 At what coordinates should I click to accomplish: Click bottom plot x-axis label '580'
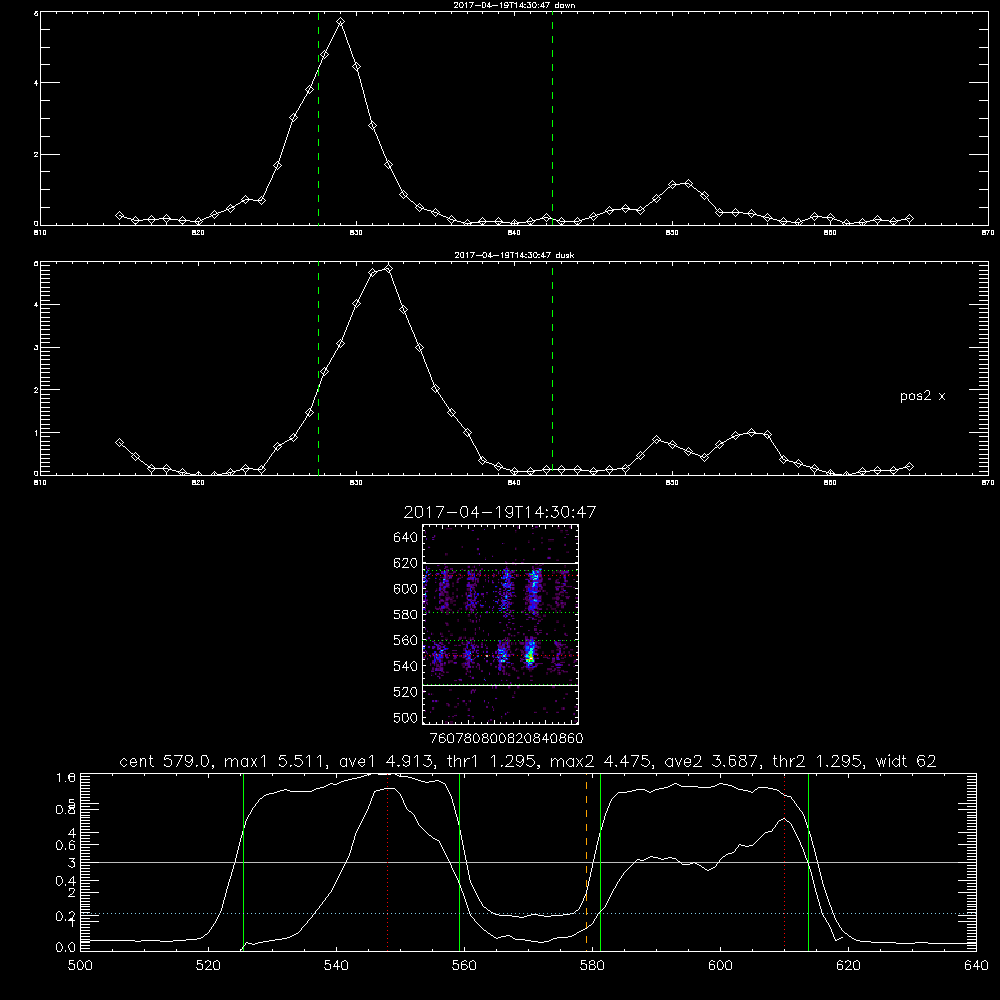click(x=592, y=966)
